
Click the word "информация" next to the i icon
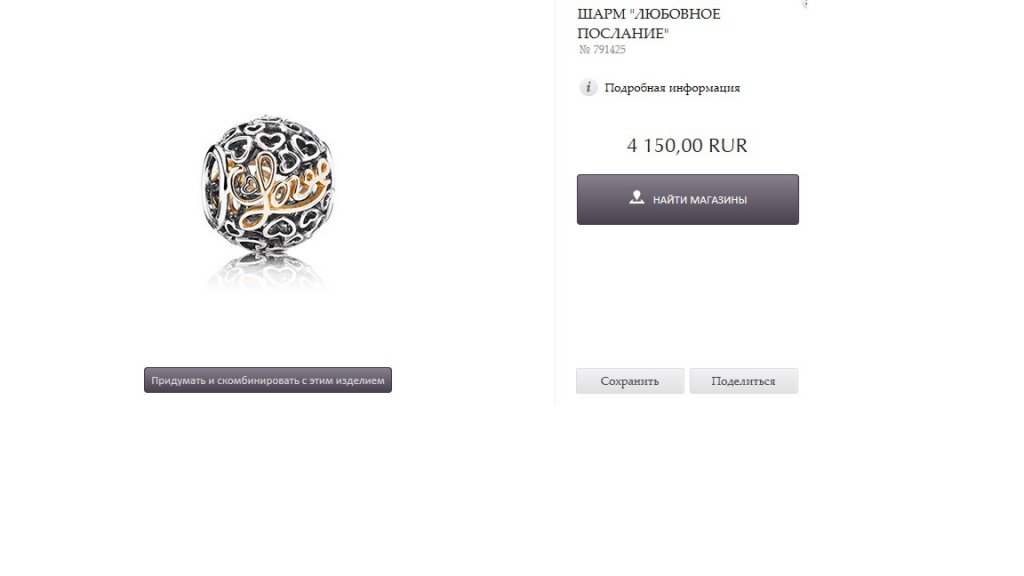705,88
